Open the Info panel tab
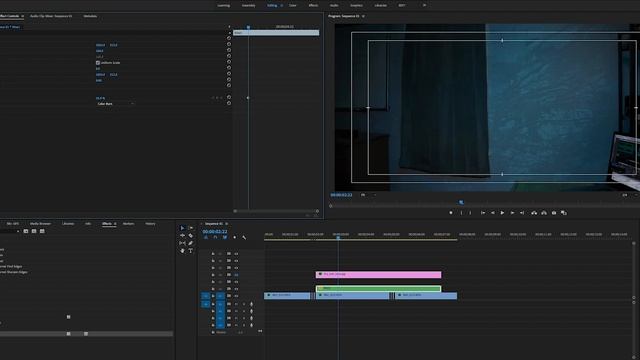This screenshot has height=360, width=640. 88,224
